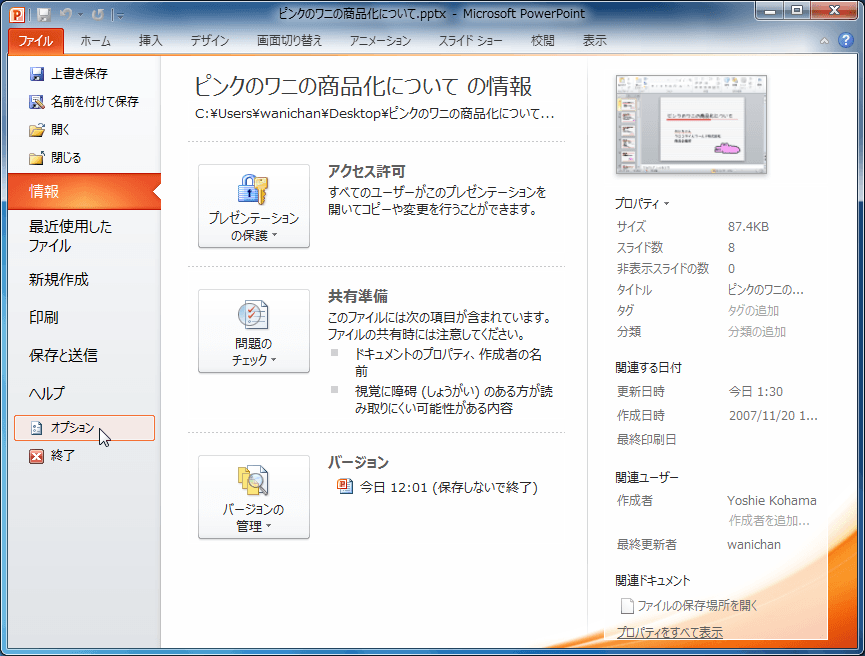Click the スライド数 label in properties
865x656 pixels.
click(639, 248)
